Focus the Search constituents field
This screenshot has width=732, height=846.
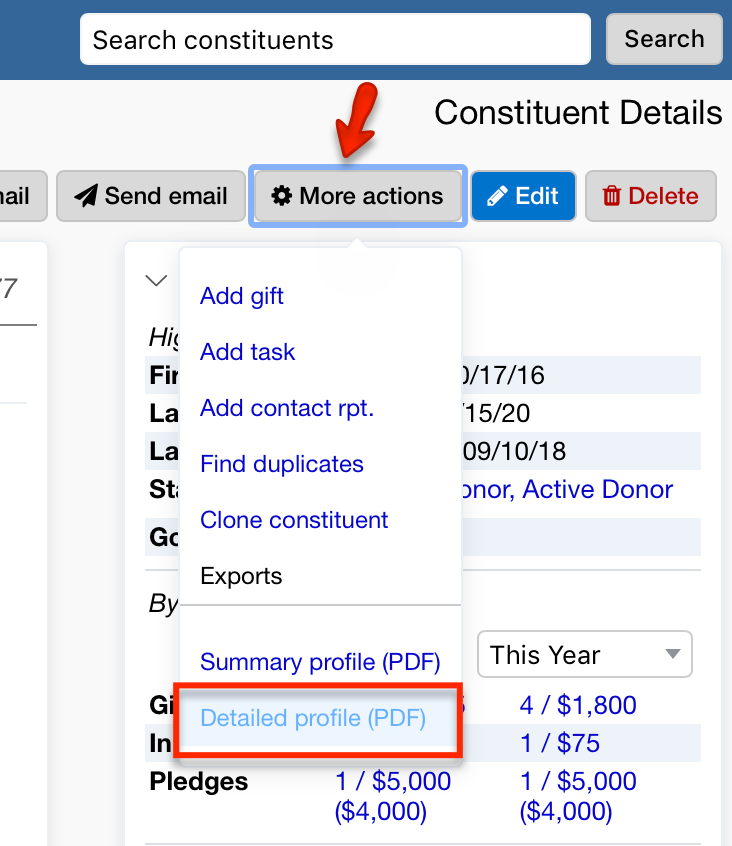click(335, 39)
